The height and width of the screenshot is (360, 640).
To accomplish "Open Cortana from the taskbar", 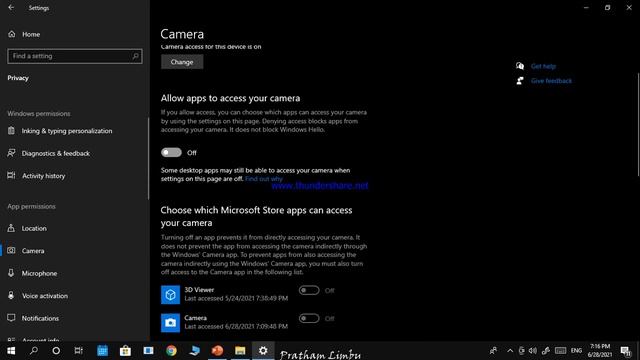I will (56, 351).
